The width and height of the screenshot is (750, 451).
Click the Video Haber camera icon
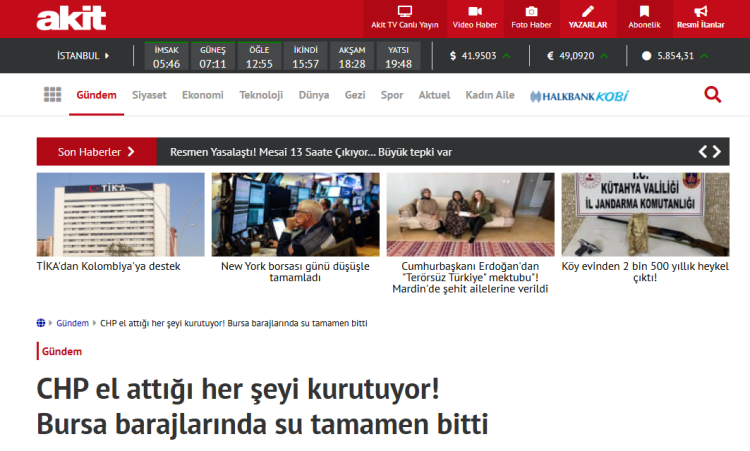(x=475, y=11)
